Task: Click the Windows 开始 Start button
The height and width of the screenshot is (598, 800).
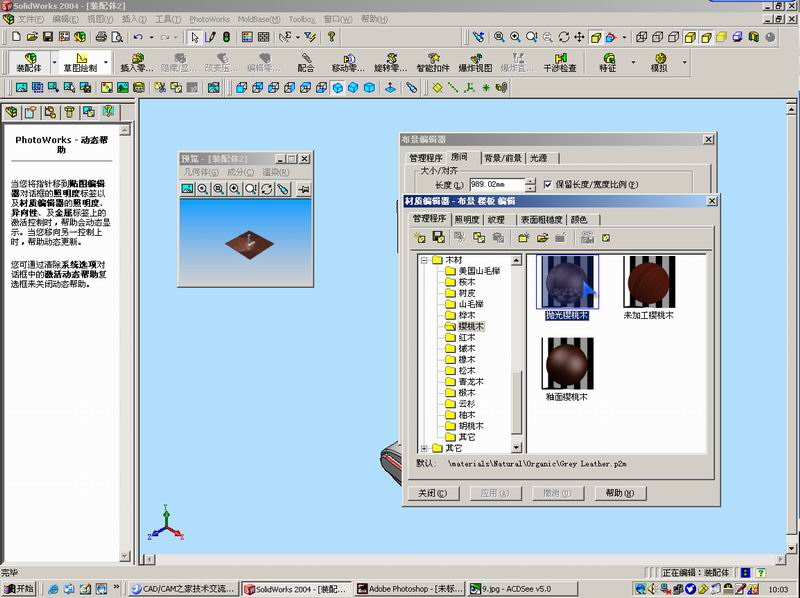Action: (x=19, y=589)
